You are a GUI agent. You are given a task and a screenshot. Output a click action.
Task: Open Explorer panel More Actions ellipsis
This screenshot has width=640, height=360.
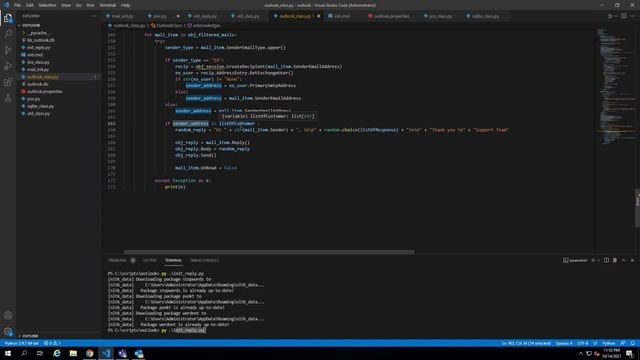94,16
